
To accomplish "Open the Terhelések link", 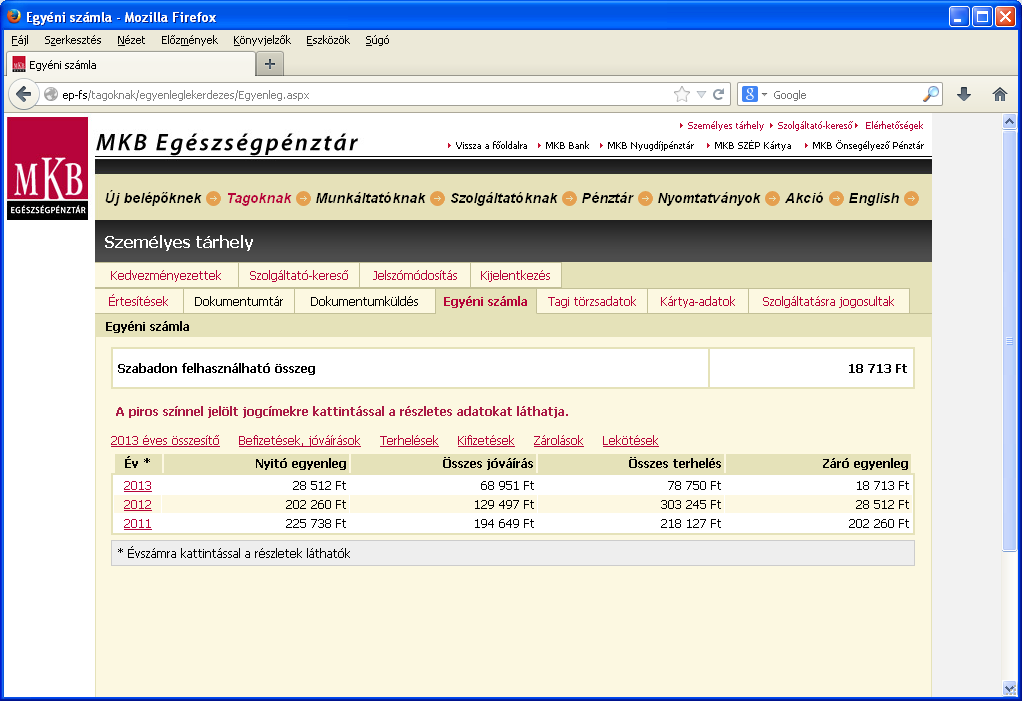I will [409, 440].
